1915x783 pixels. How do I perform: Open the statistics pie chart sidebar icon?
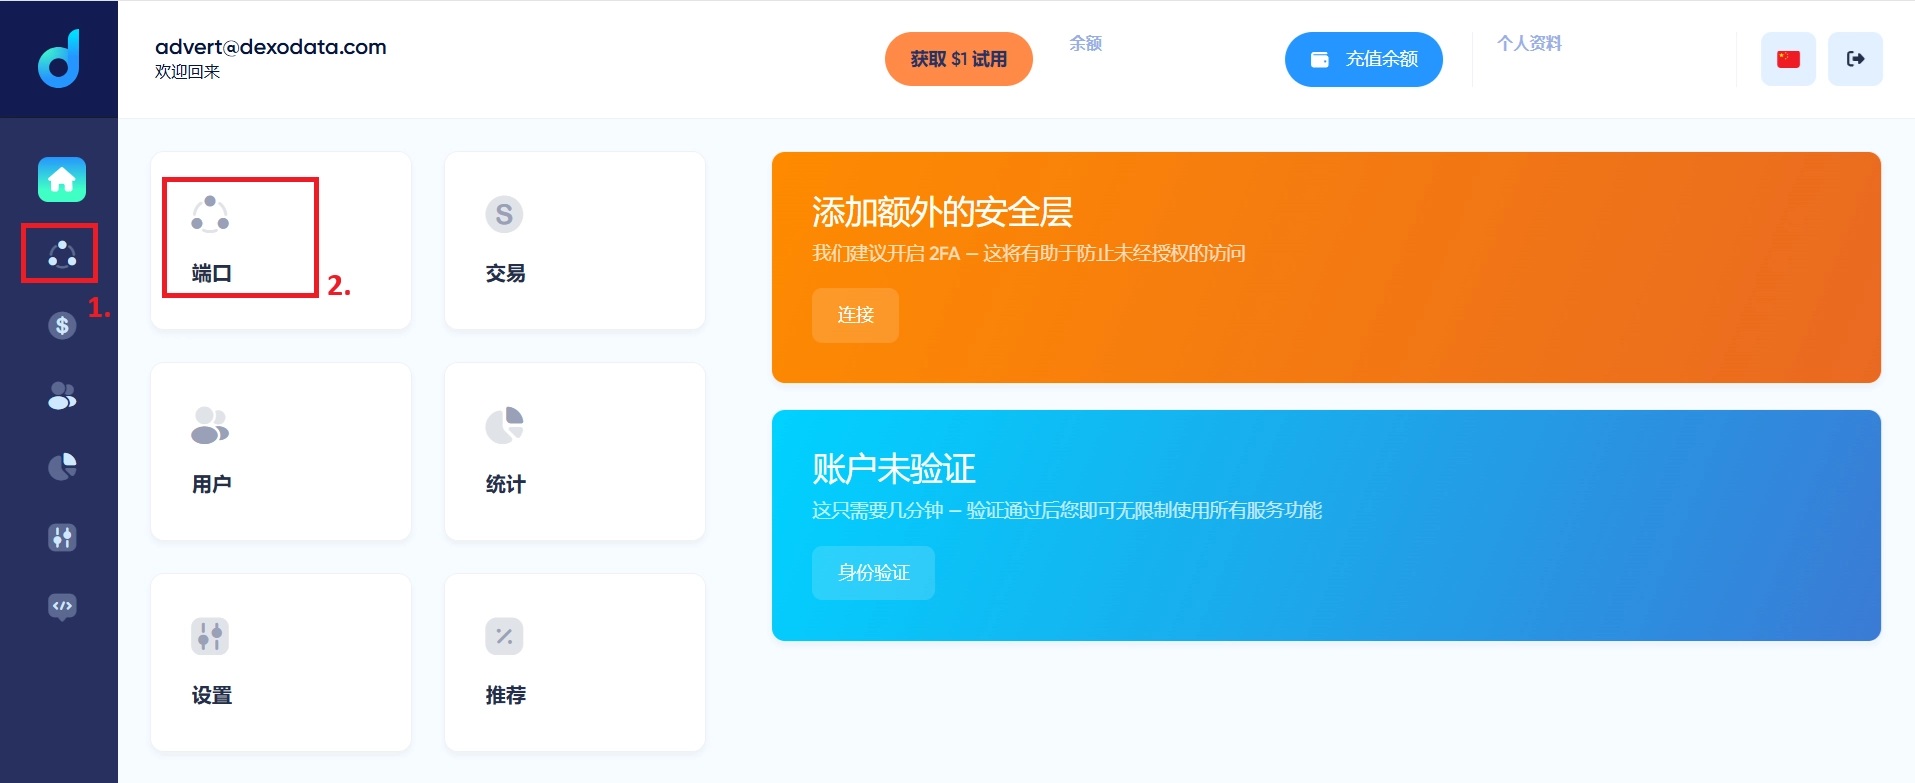click(62, 467)
